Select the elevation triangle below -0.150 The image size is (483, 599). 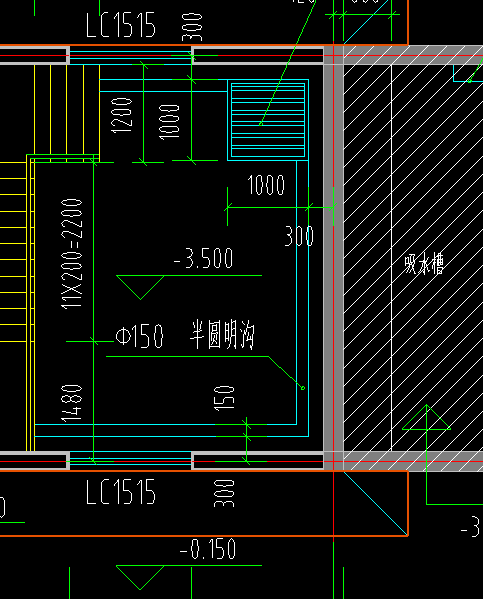pos(140,577)
